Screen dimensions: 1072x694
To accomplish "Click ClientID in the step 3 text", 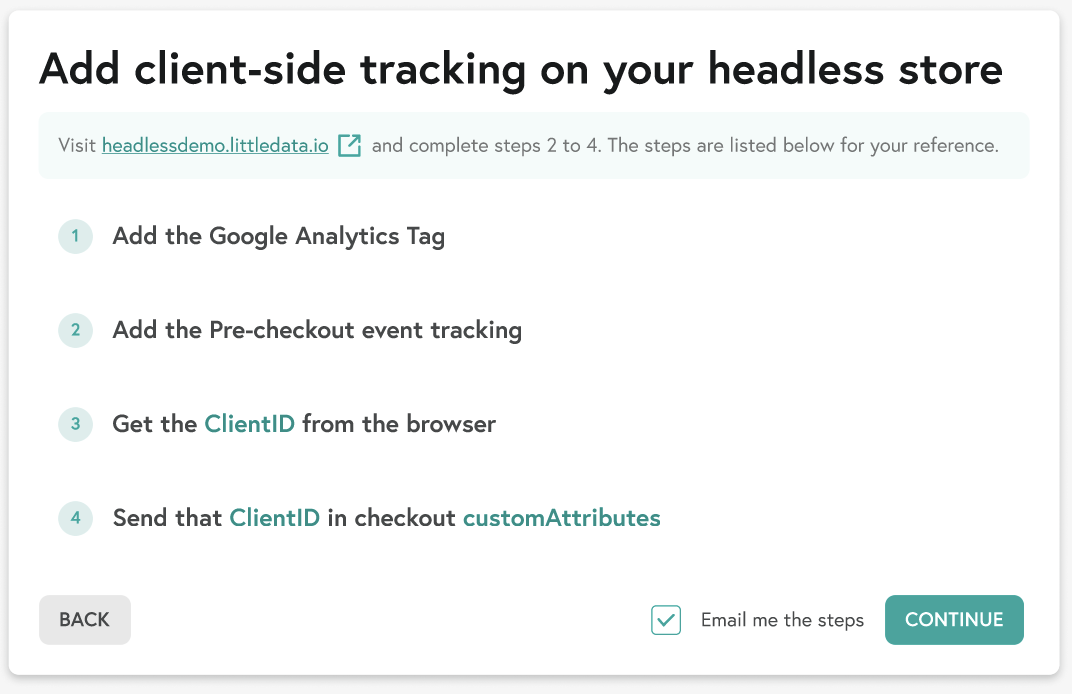I will click(x=249, y=424).
